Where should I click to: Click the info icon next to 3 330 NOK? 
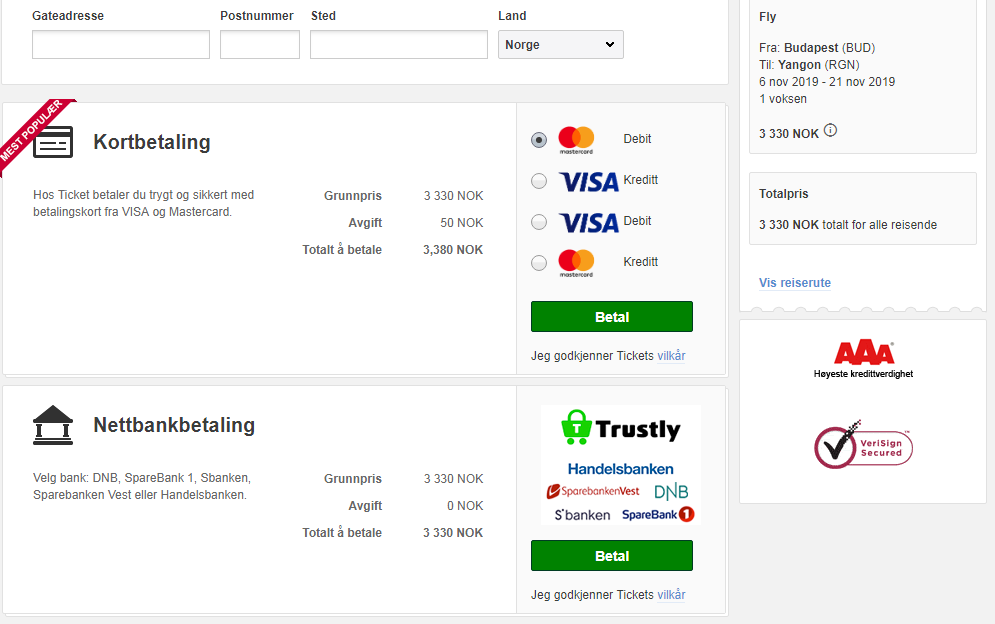pyautogui.click(x=830, y=131)
